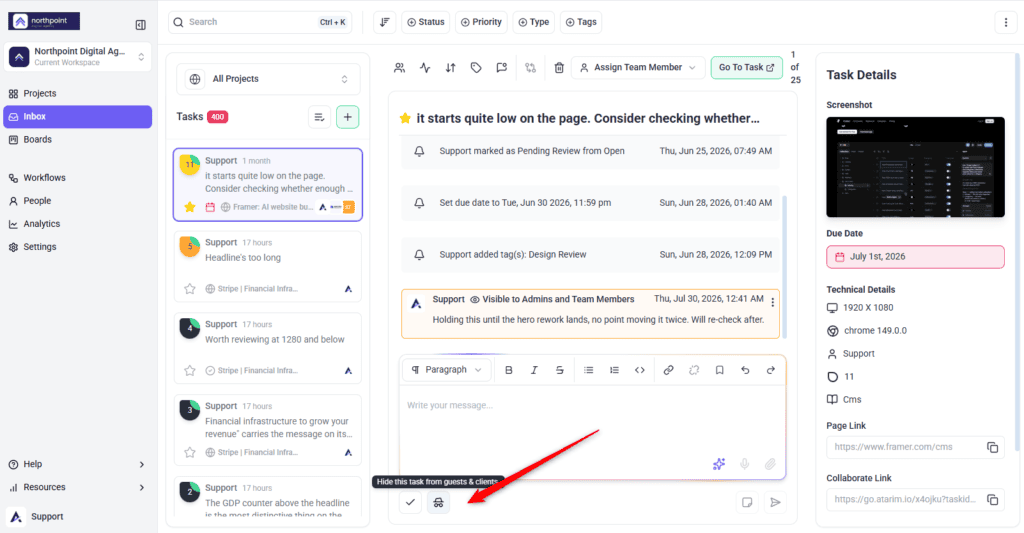The width and height of the screenshot is (1024, 533).
Task: Insert a numbered list in editor
Action: coord(614,370)
